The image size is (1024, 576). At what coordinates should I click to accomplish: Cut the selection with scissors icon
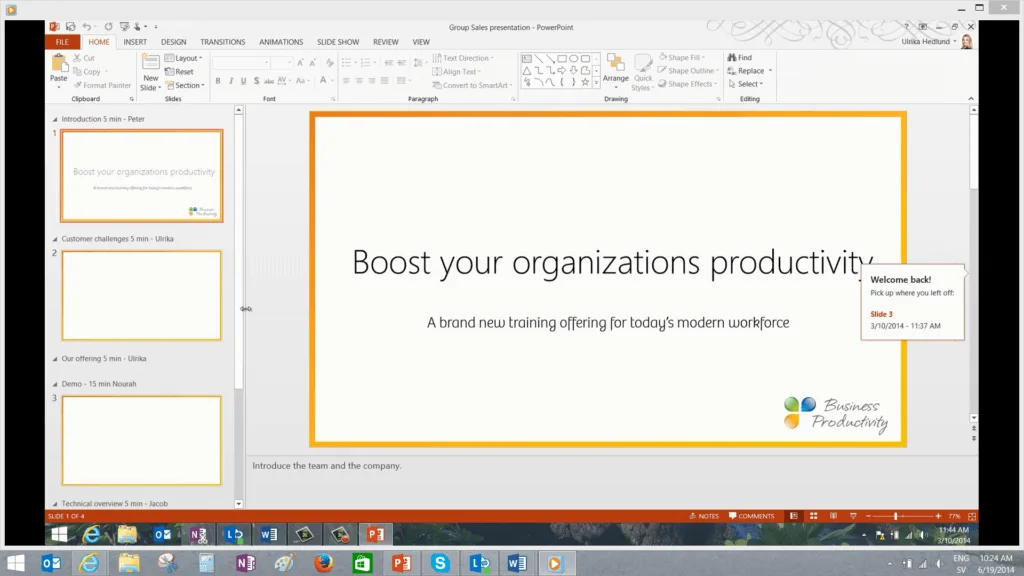tap(84, 58)
